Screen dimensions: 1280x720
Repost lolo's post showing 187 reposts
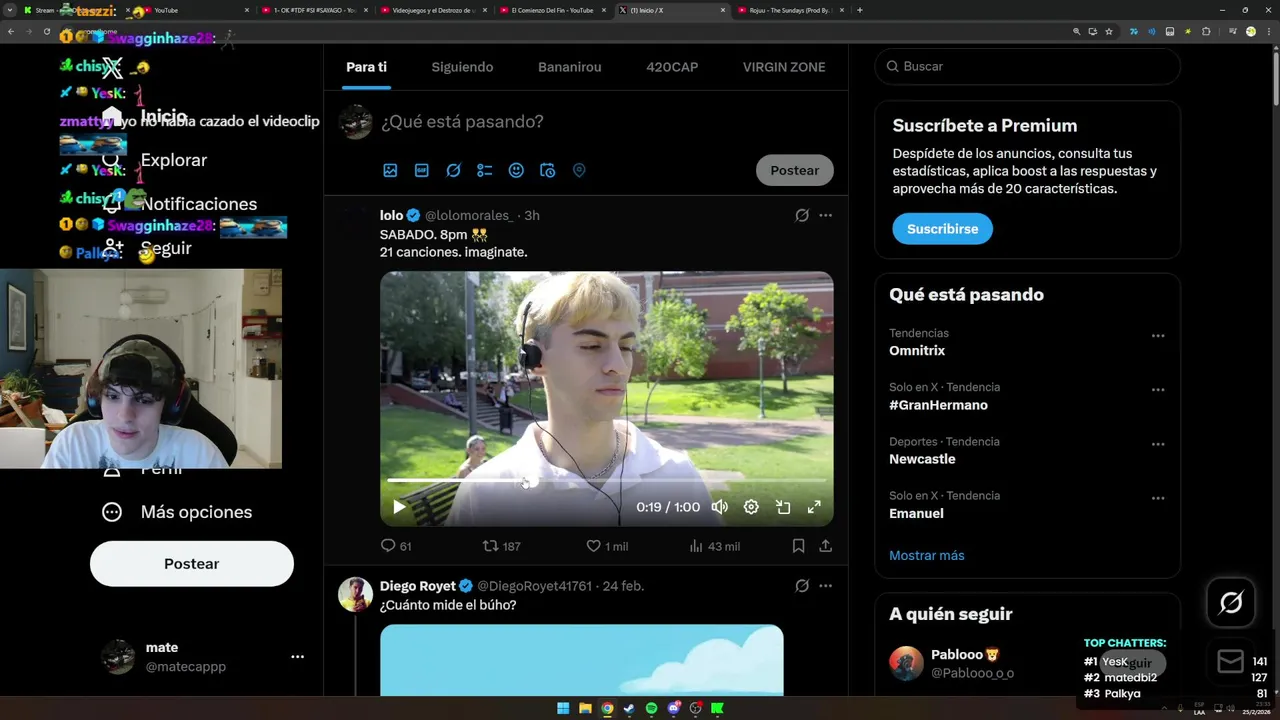502,546
